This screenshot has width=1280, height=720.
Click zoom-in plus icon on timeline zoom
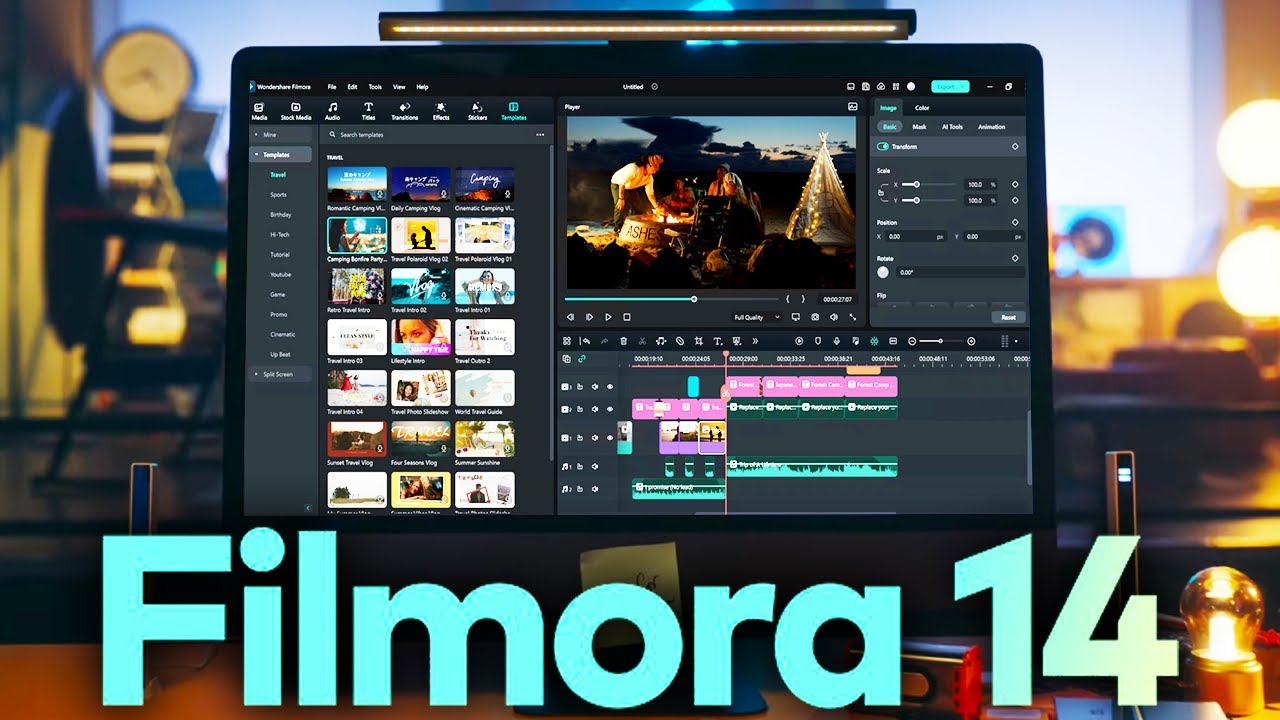(971, 341)
